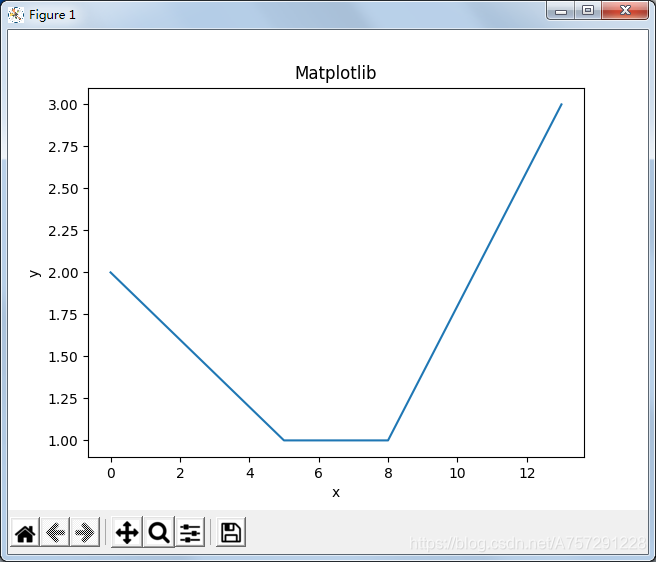
Task: Minimize the Figure 1 window
Action: coord(561,11)
